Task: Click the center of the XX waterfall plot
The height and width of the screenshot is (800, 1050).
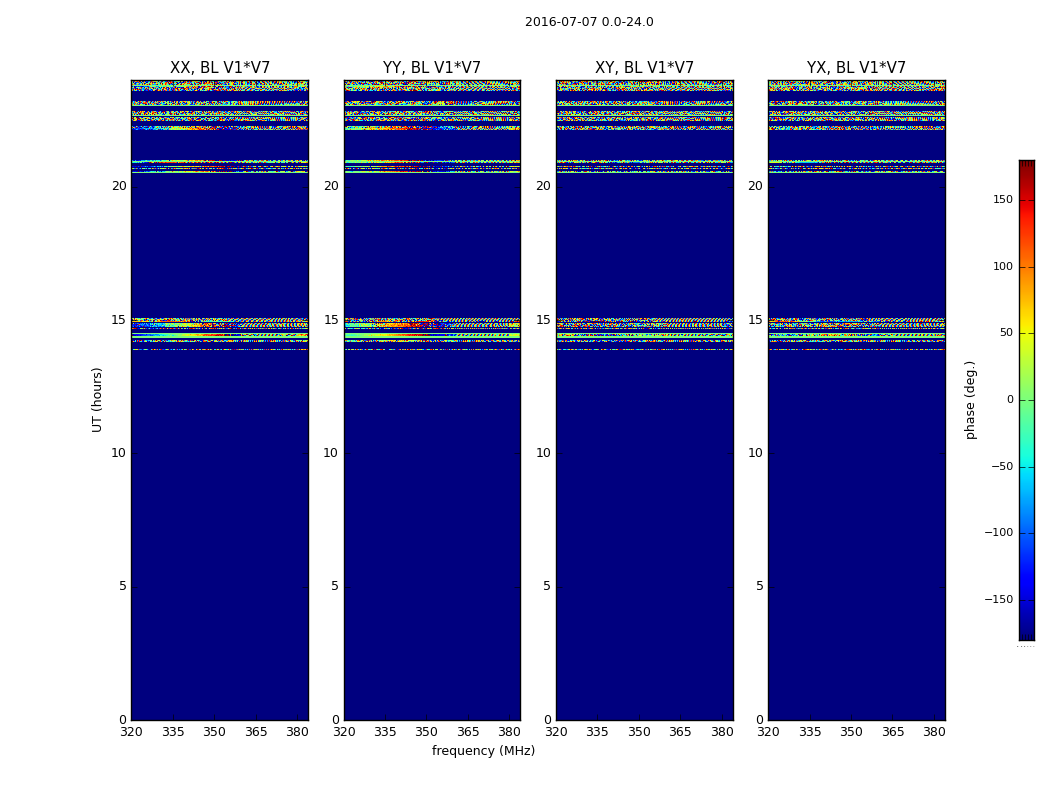Action: pyautogui.click(x=220, y=400)
